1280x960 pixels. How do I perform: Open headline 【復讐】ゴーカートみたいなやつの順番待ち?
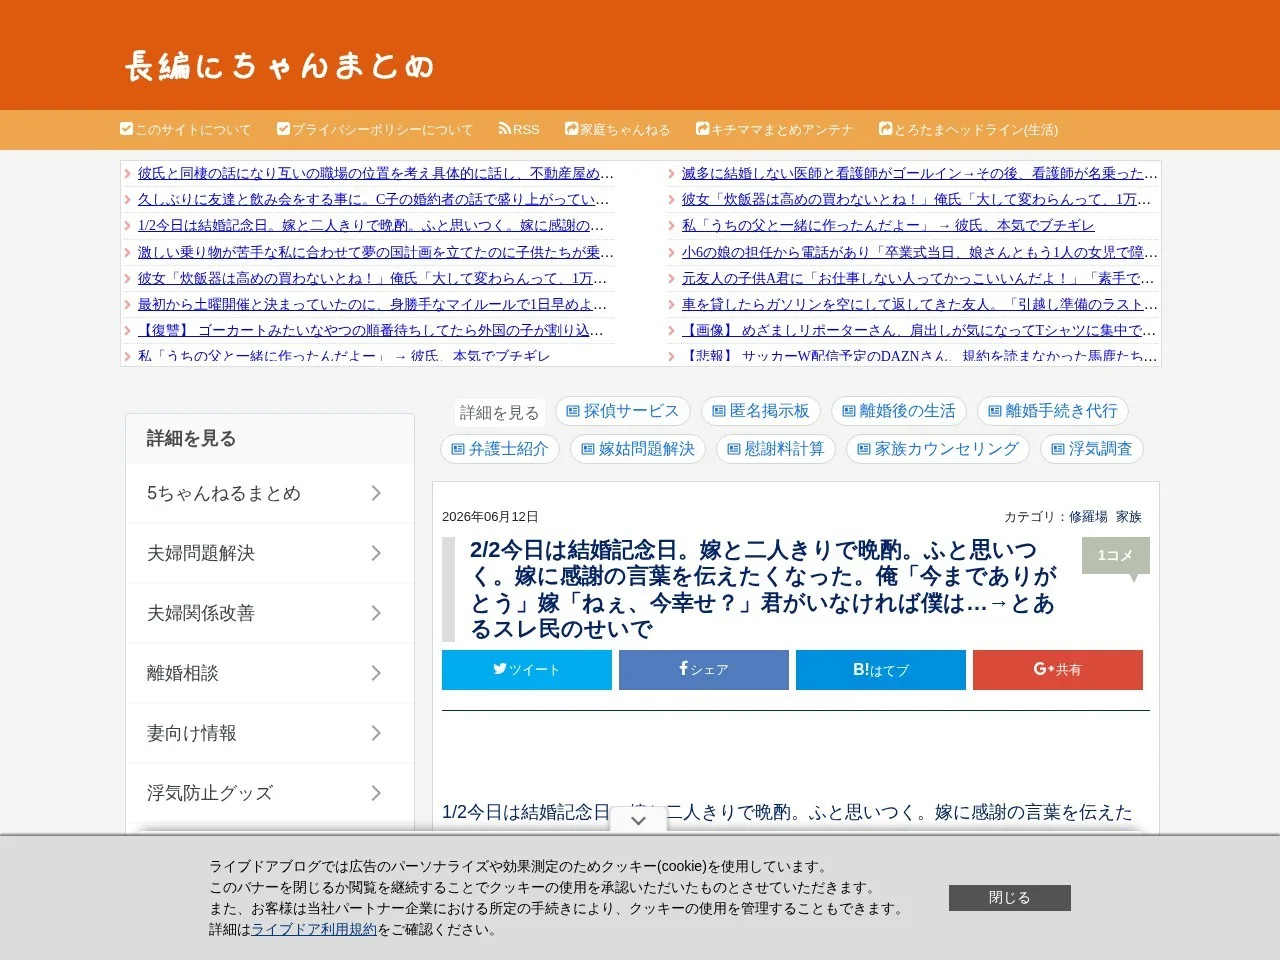371,330
